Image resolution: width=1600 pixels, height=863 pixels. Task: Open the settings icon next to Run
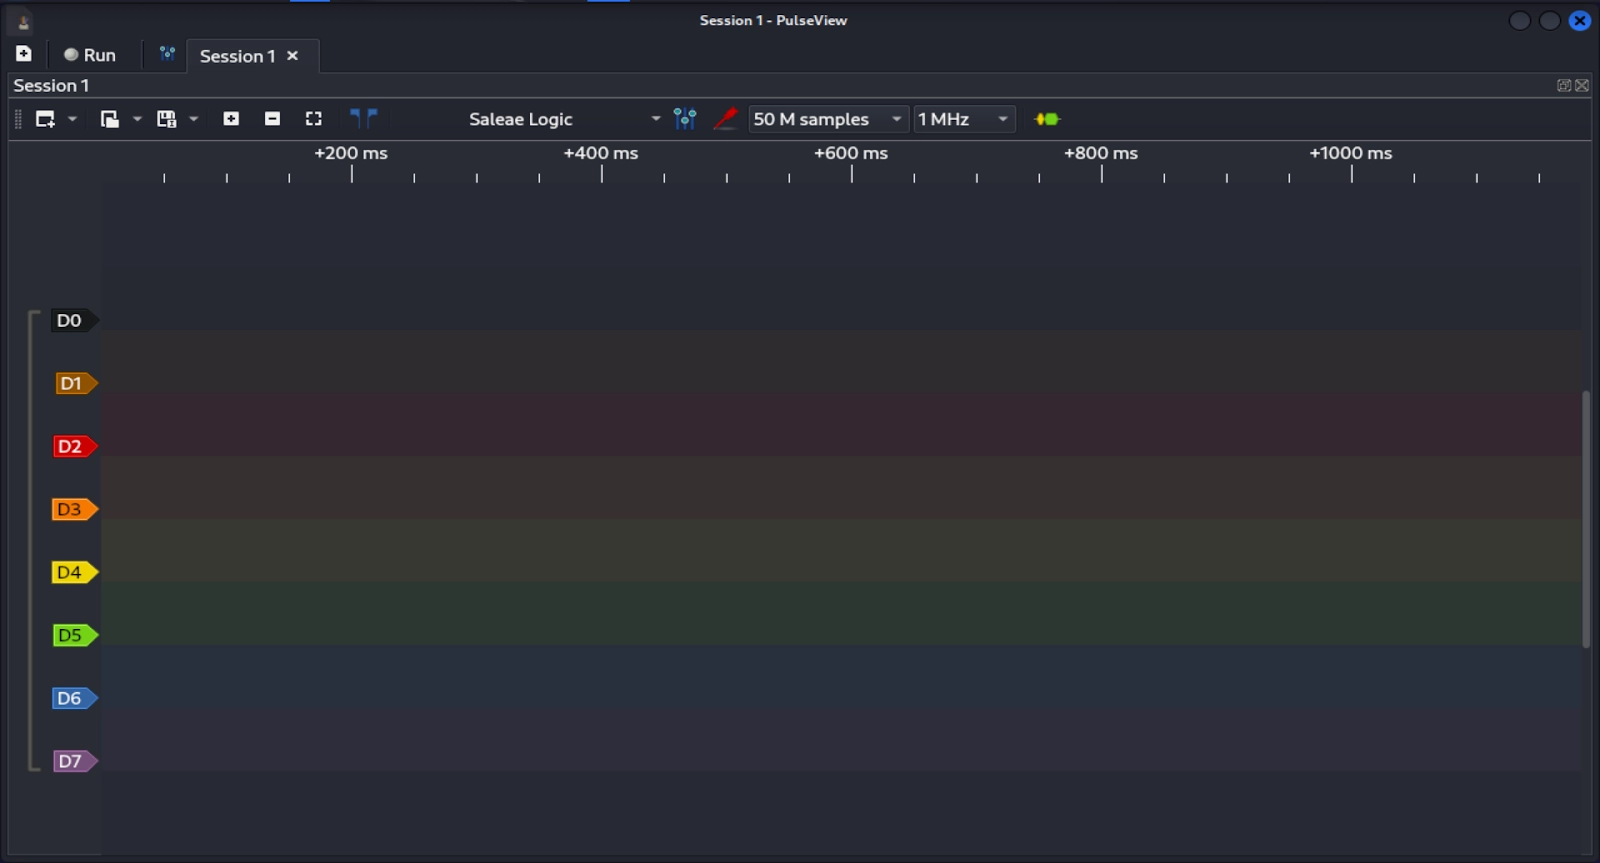coord(167,54)
